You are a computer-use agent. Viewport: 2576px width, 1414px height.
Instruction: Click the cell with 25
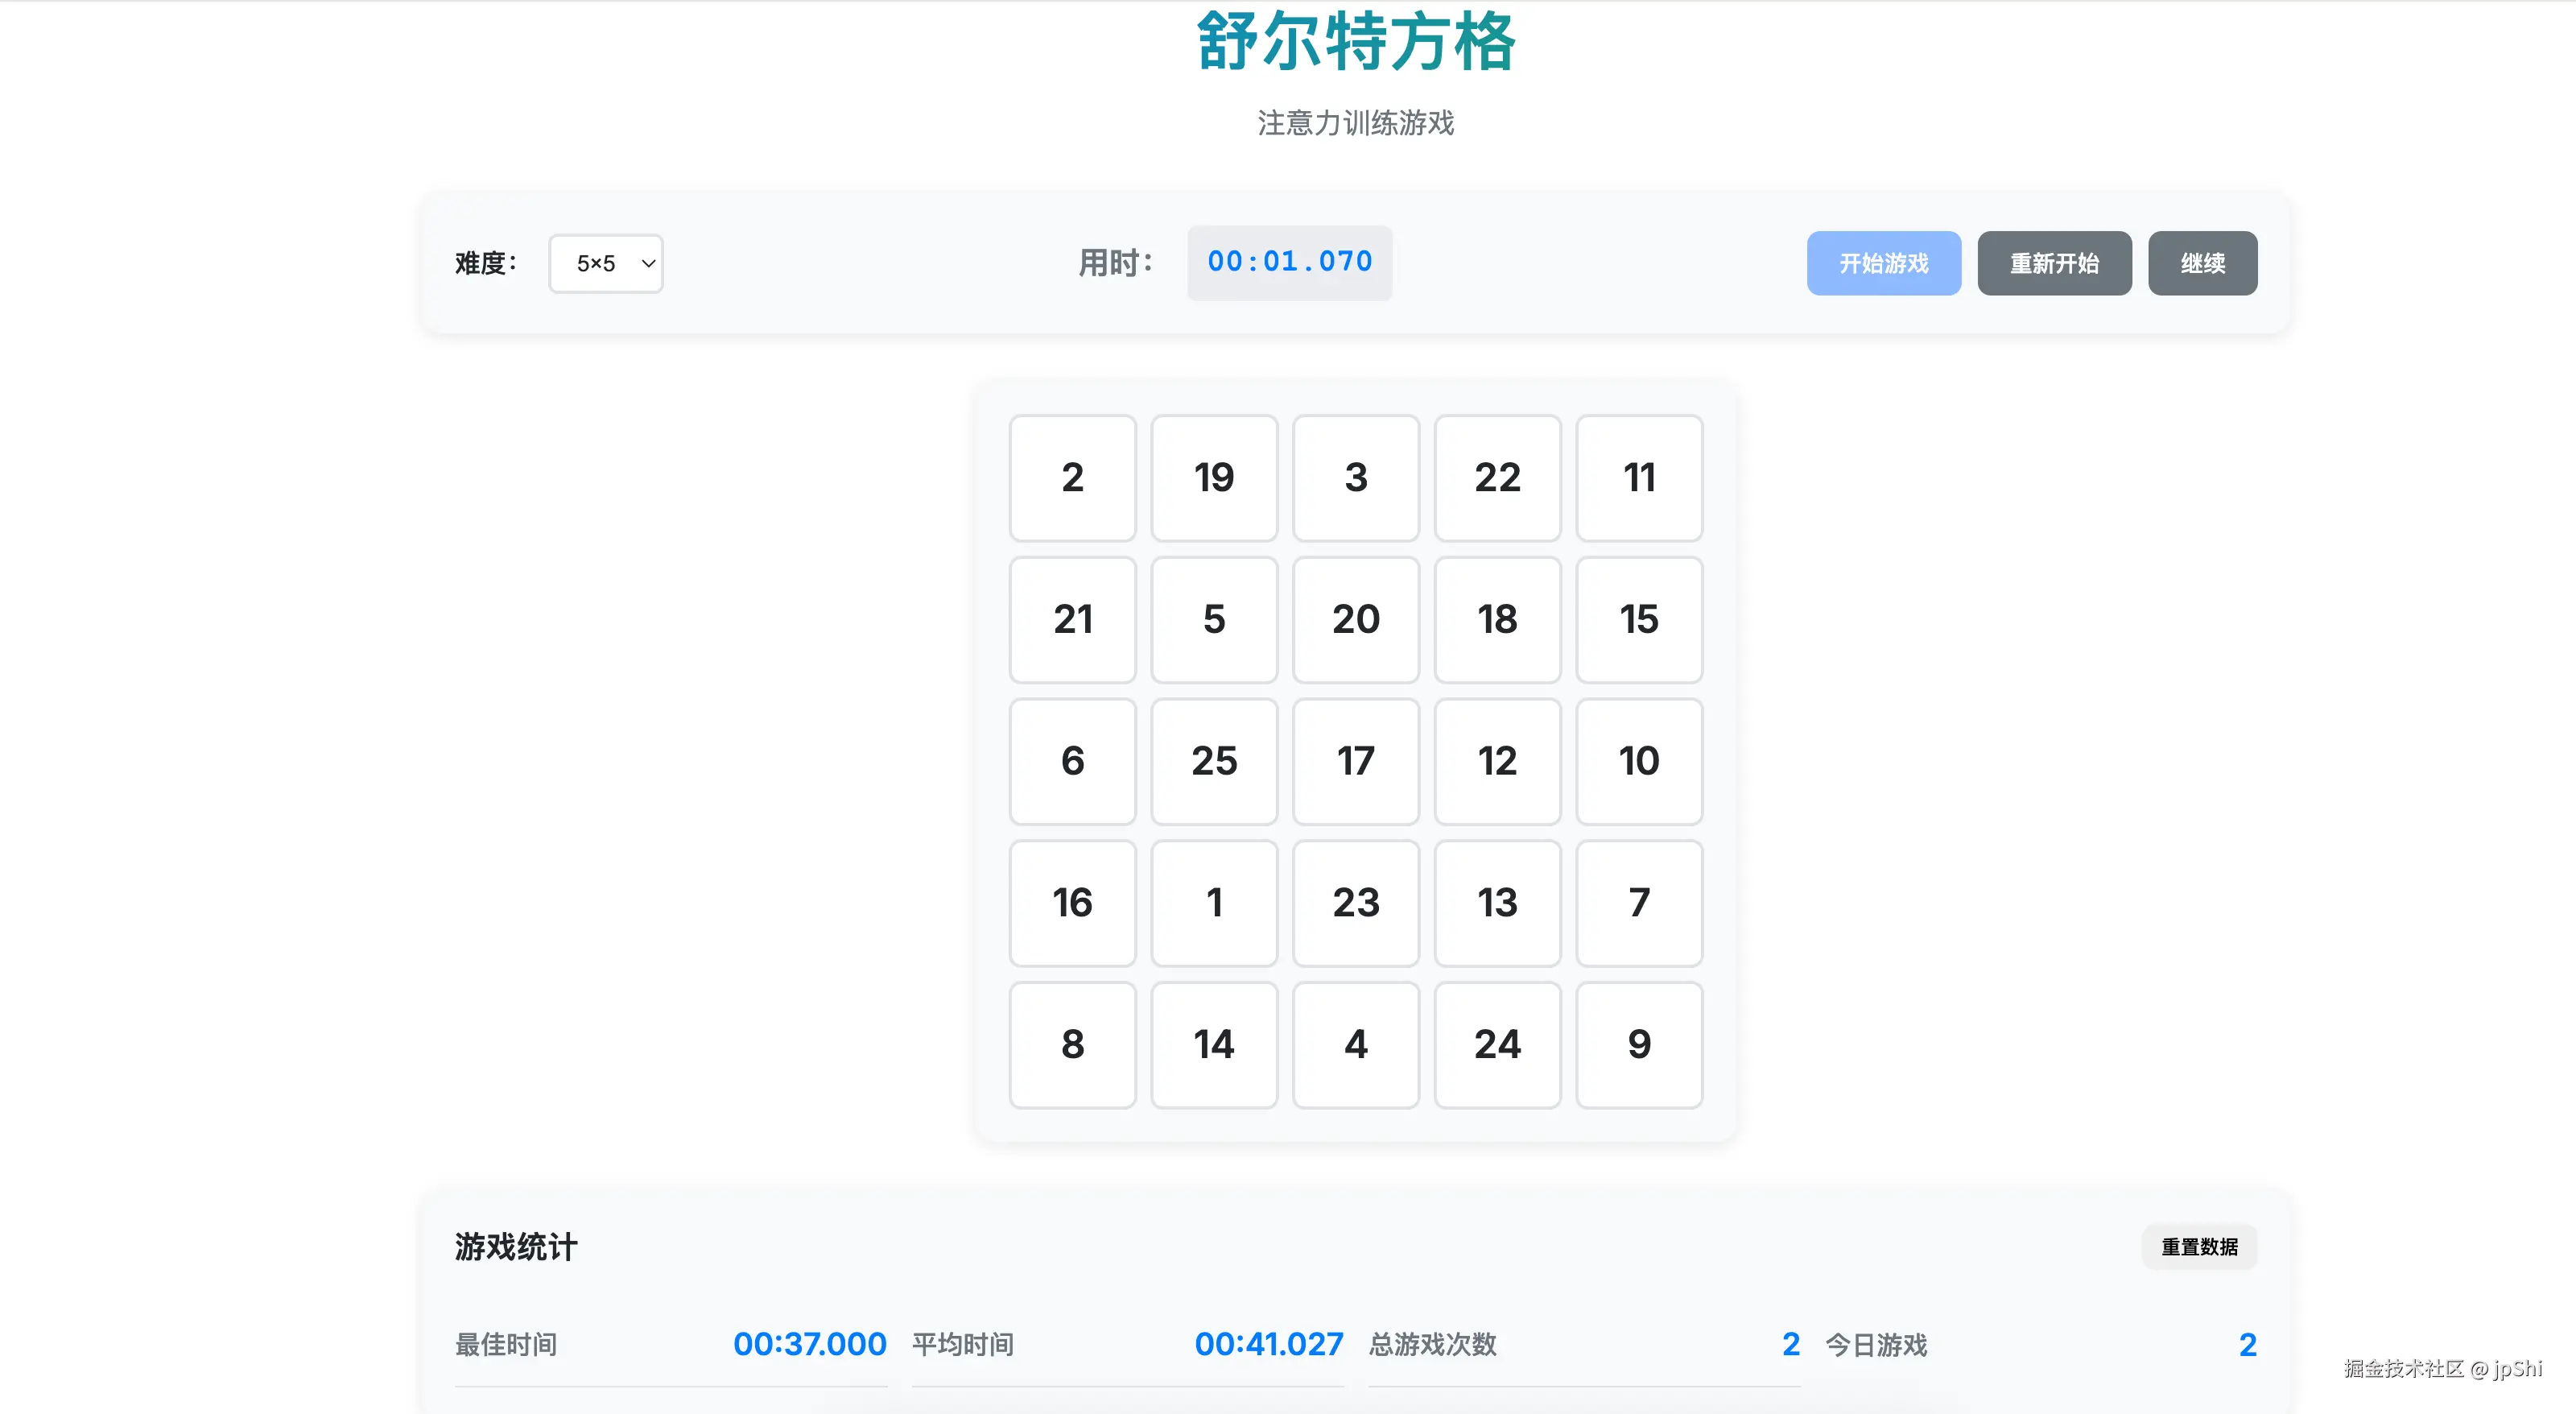[1214, 762]
